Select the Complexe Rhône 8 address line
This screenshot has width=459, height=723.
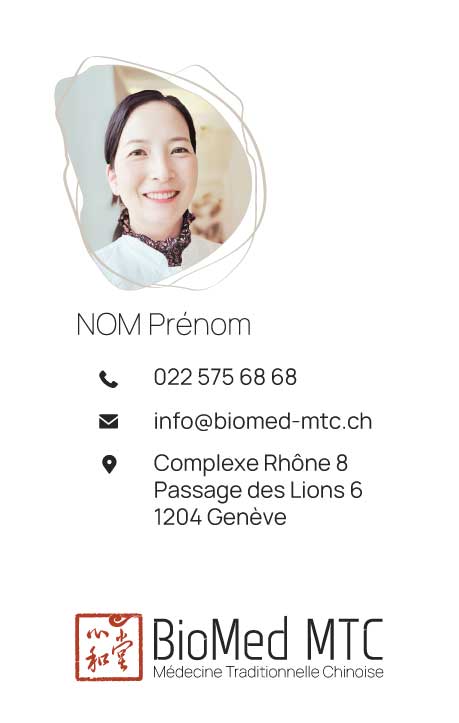click(x=250, y=463)
